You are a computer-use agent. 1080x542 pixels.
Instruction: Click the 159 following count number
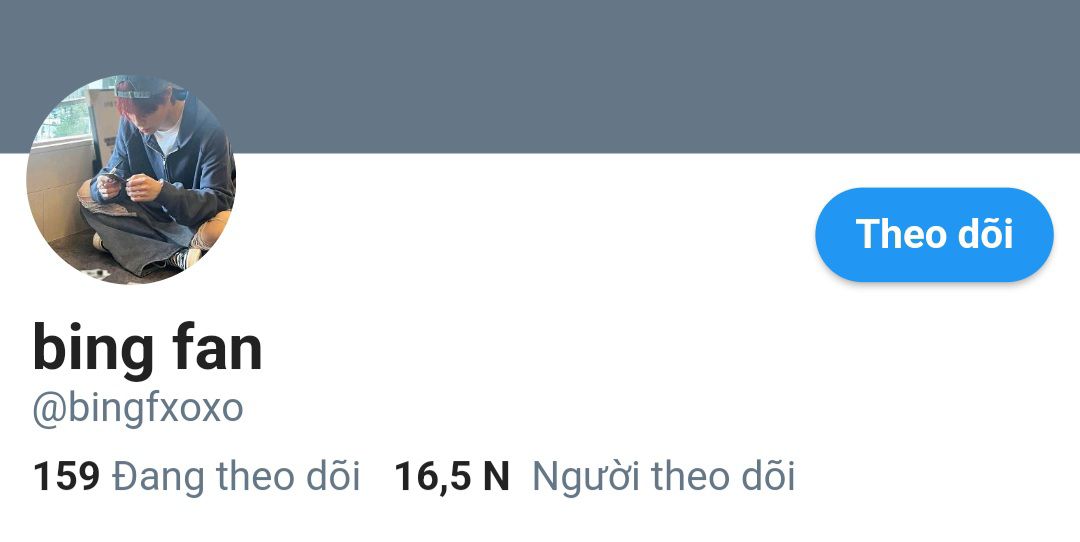pyautogui.click(x=66, y=477)
